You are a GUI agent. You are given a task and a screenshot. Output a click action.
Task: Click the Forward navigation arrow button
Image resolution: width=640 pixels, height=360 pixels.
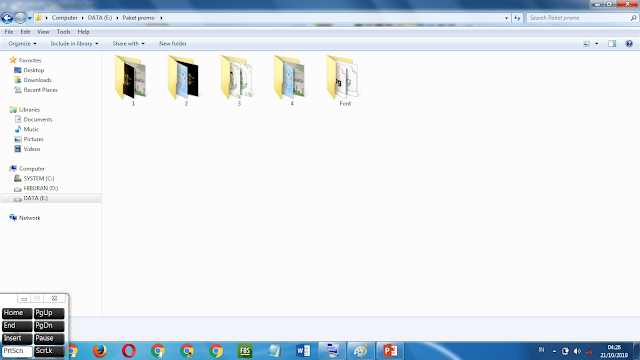pyautogui.click(x=20, y=18)
